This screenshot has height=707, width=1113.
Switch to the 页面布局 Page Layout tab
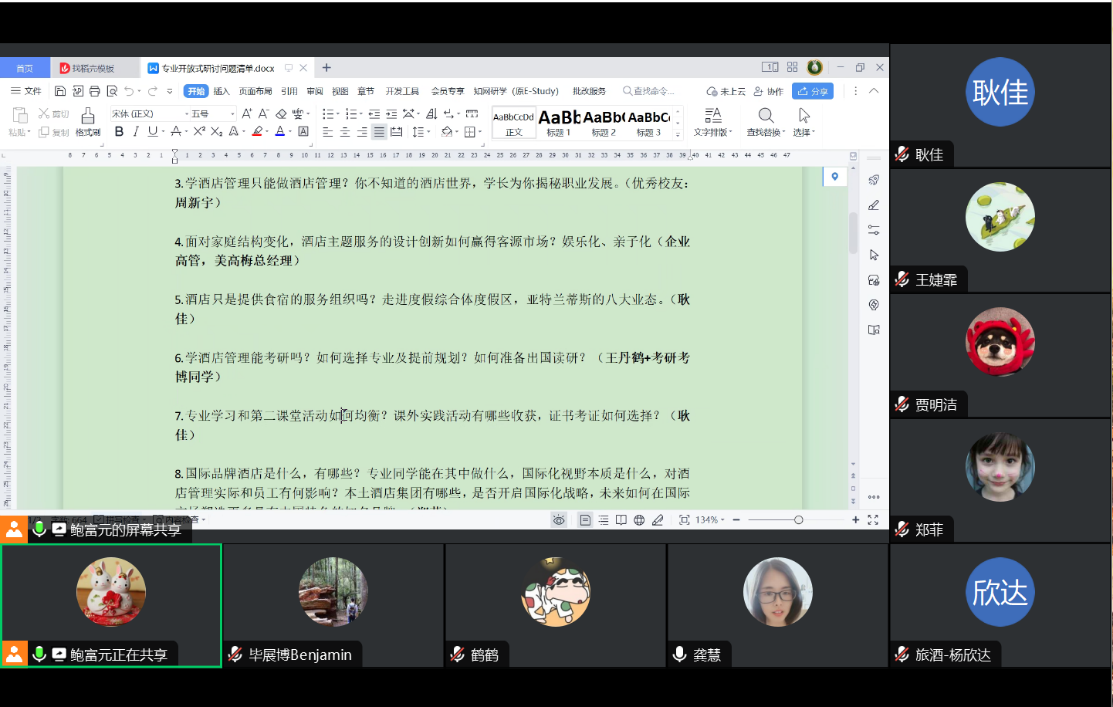click(256, 91)
